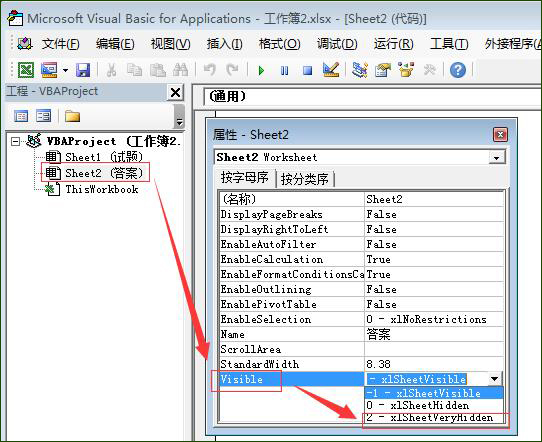The height and width of the screenshot is (442, 542).
Task: Click the StandardWidth value 8.38
Action: [434, 364]
